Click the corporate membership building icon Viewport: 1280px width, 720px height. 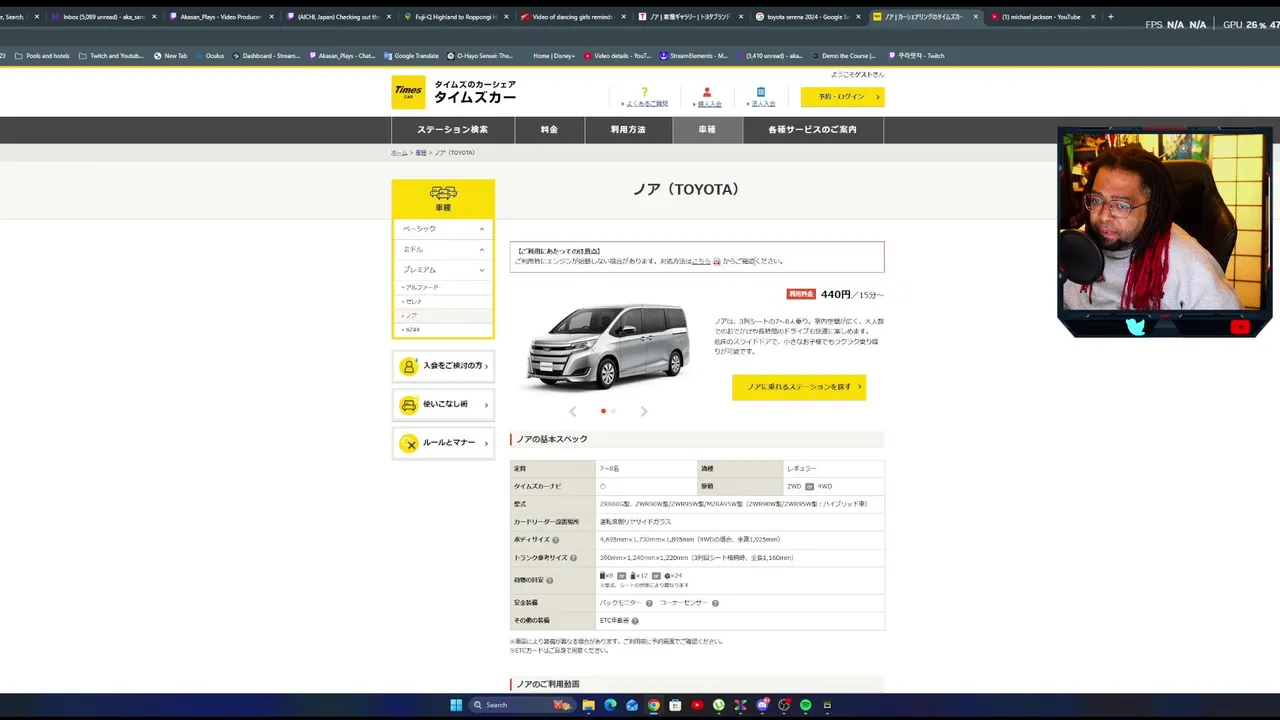point(761,92)
